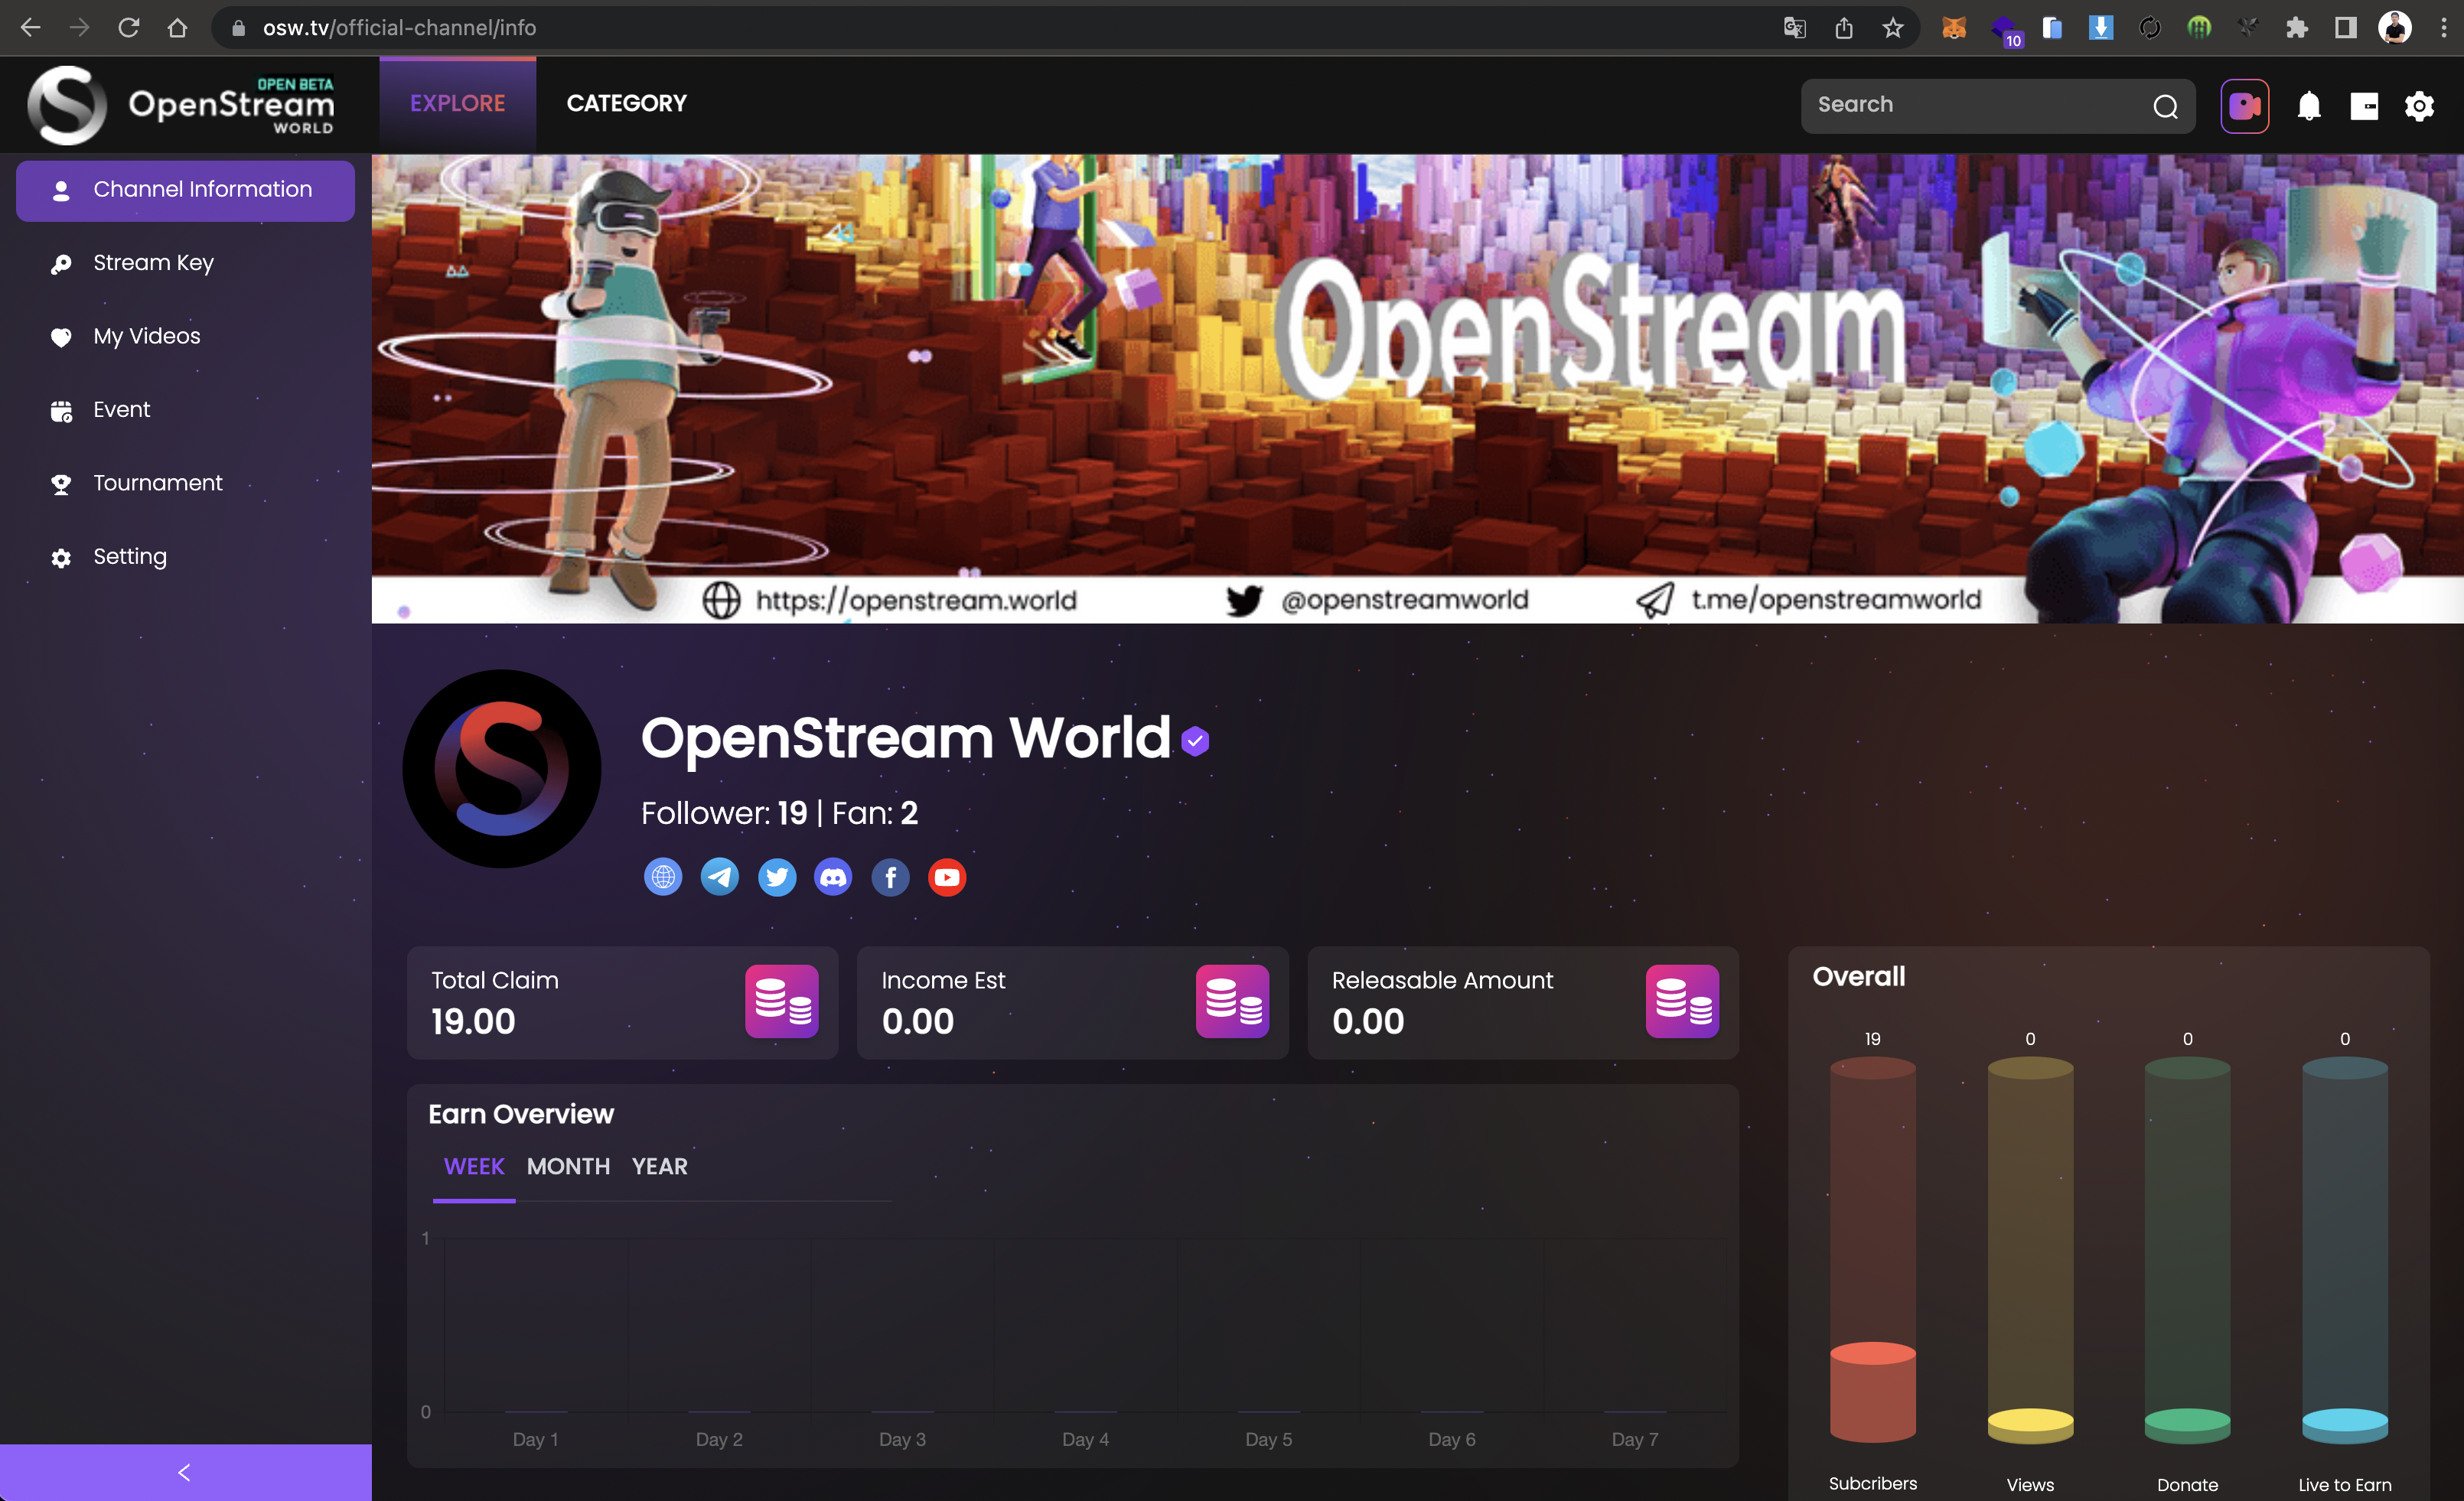Open the Facebook social icon
The height and width of the screenshot is (1501, 2464).
tap(890, 877)
